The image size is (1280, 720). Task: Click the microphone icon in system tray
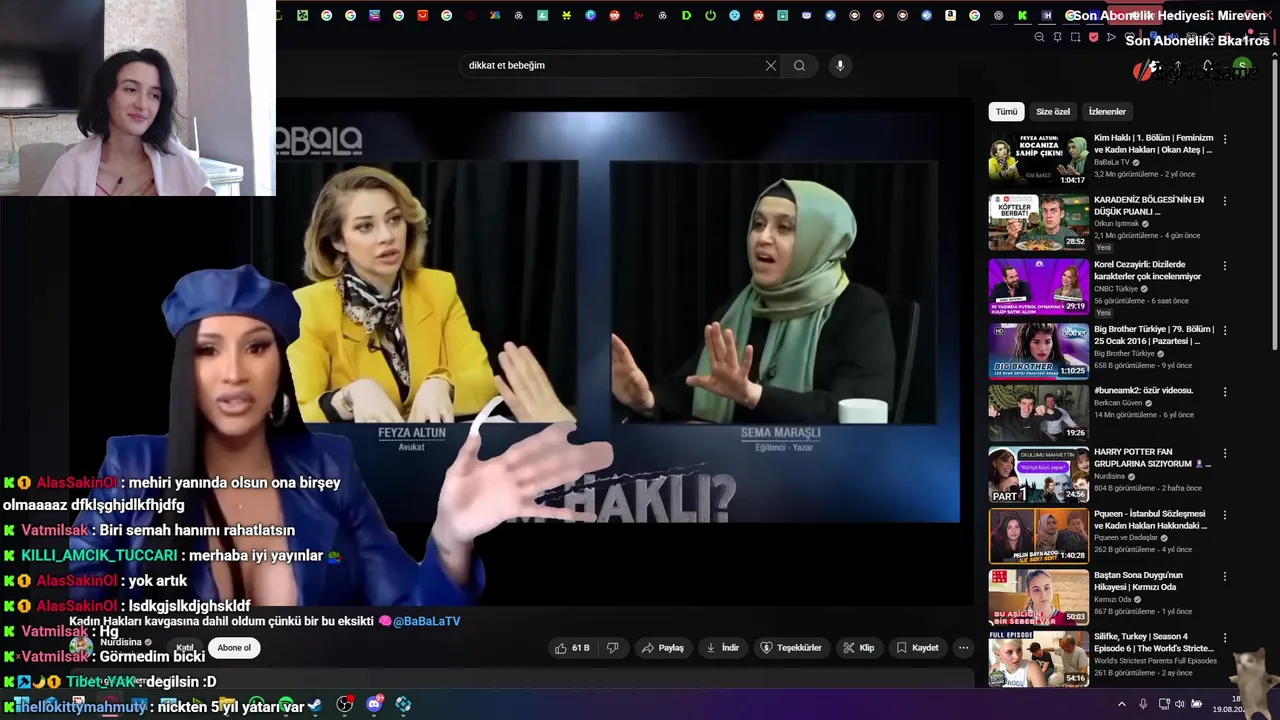tap(1143, 704)
